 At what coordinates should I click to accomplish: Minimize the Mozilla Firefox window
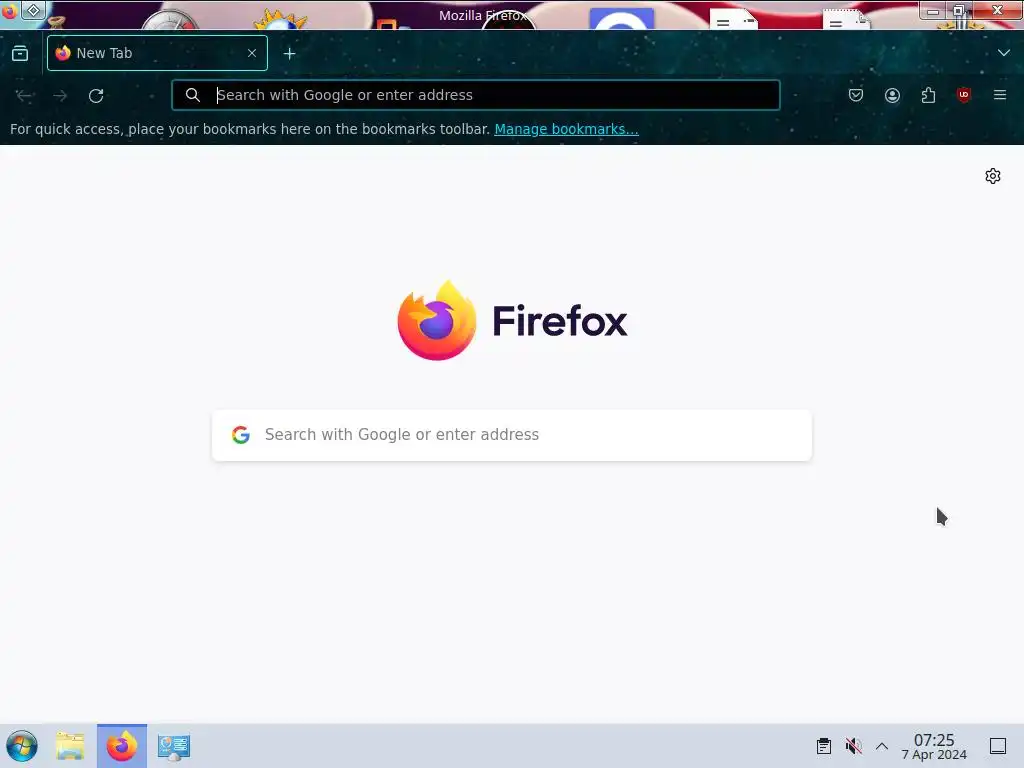coord(933,11)
